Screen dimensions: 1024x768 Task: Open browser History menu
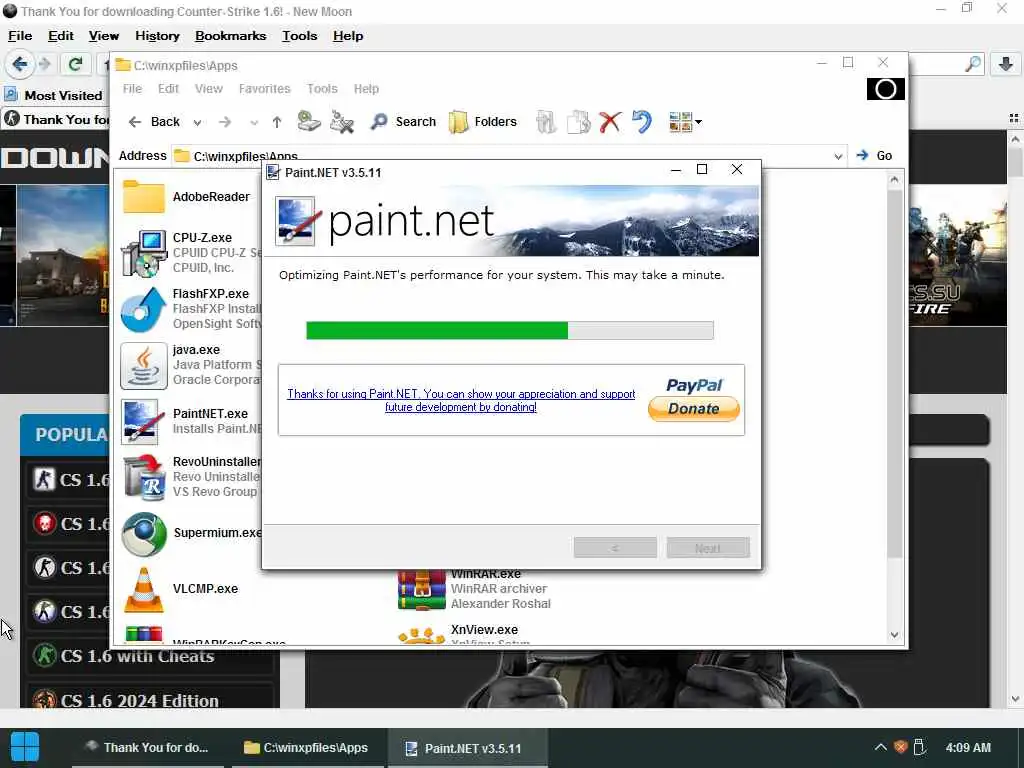pyautogui.click(x=157, y=36)
